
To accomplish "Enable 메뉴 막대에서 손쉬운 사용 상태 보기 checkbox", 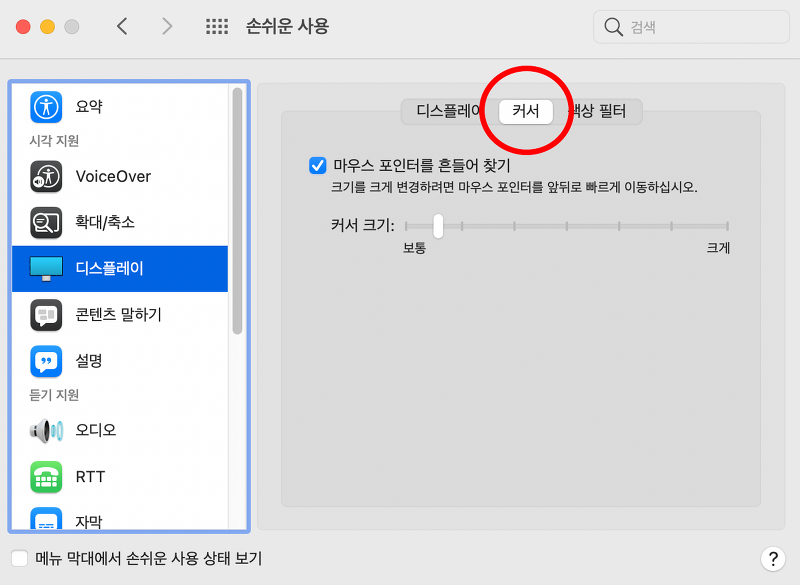I will coord(19,558).
